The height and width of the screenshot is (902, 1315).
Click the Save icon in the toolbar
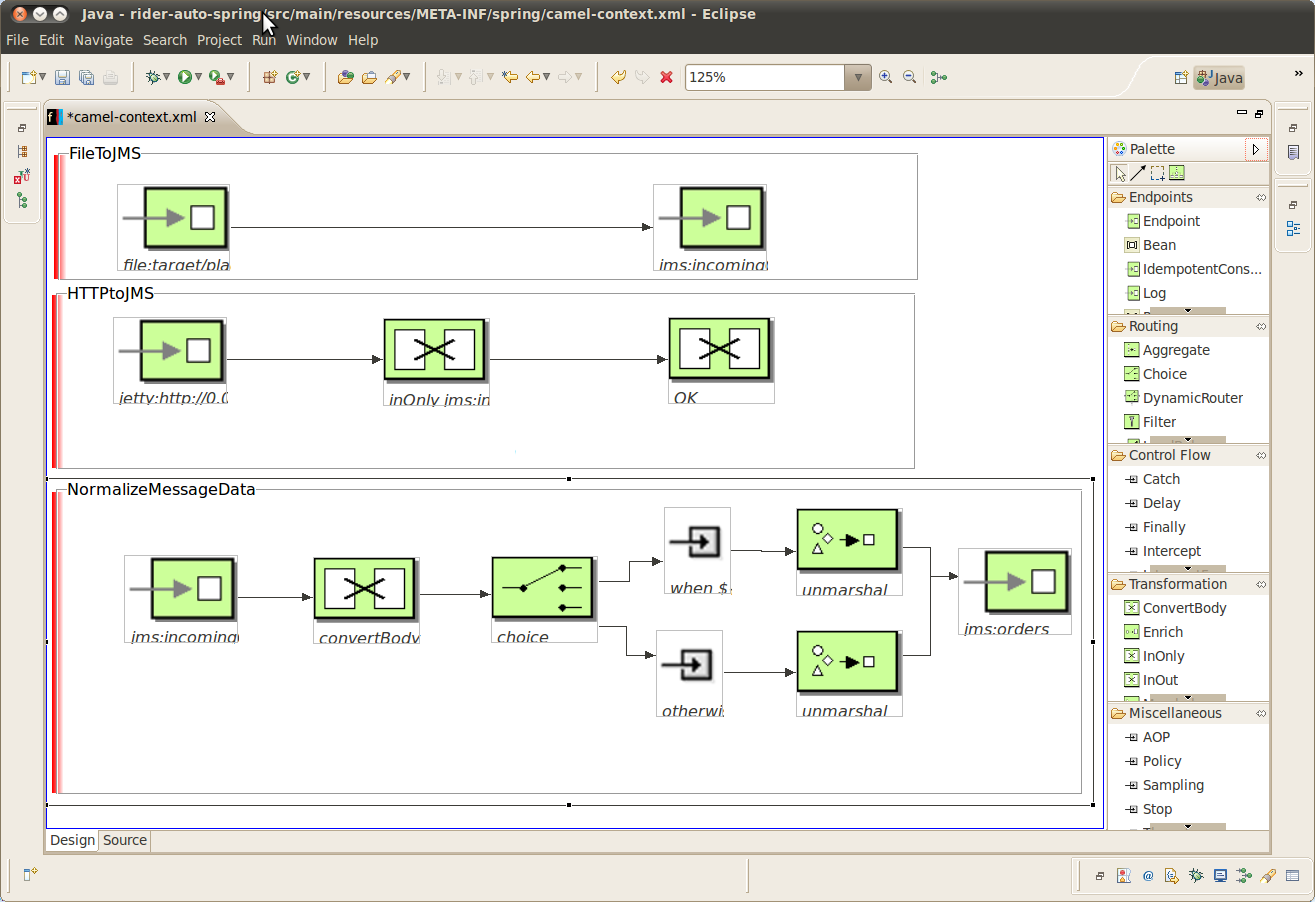(62, 77)
